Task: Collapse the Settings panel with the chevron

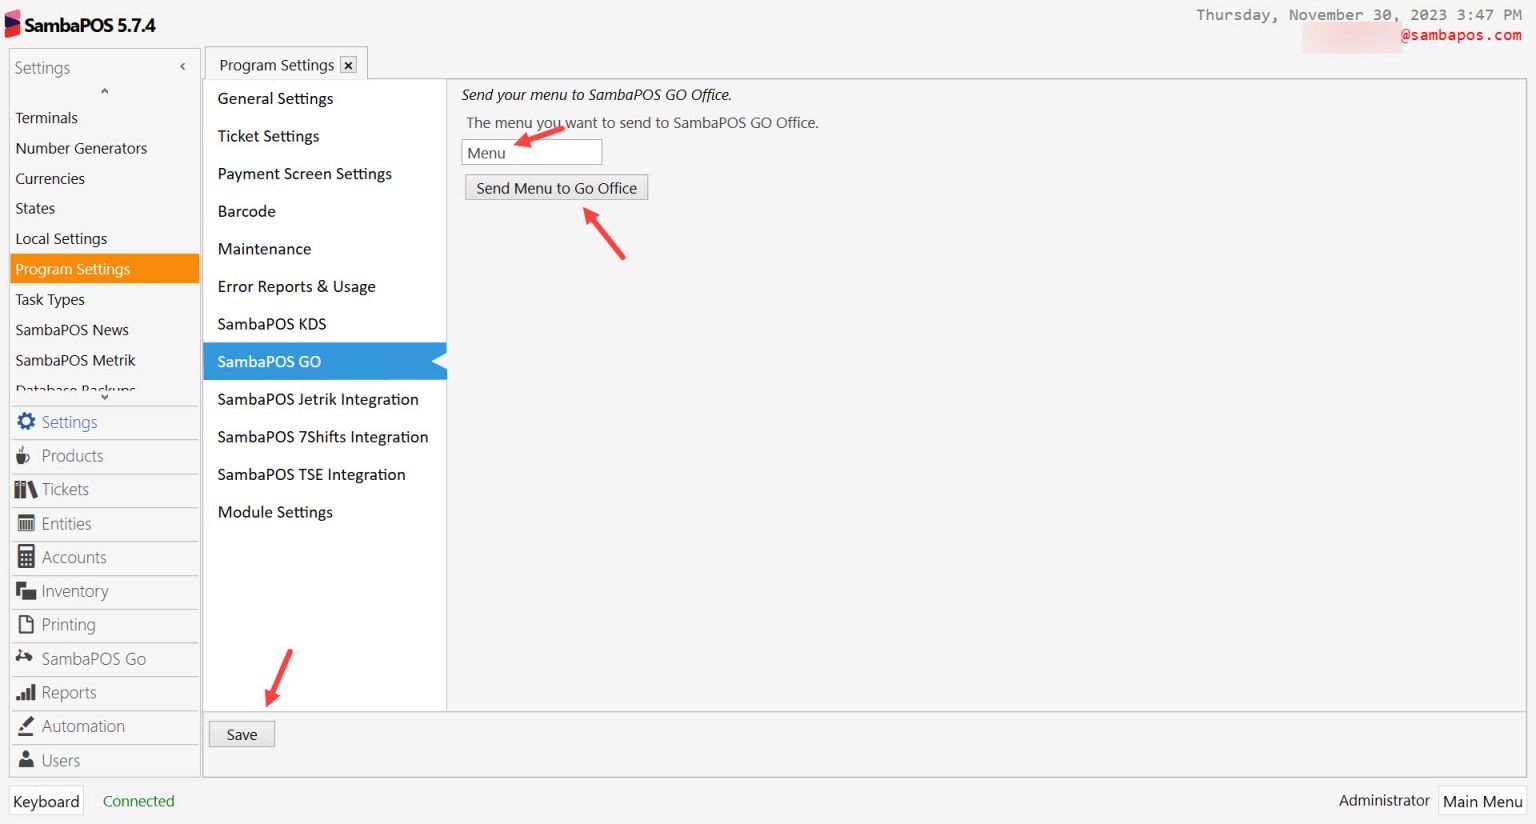Action: (x=182, y=66)
